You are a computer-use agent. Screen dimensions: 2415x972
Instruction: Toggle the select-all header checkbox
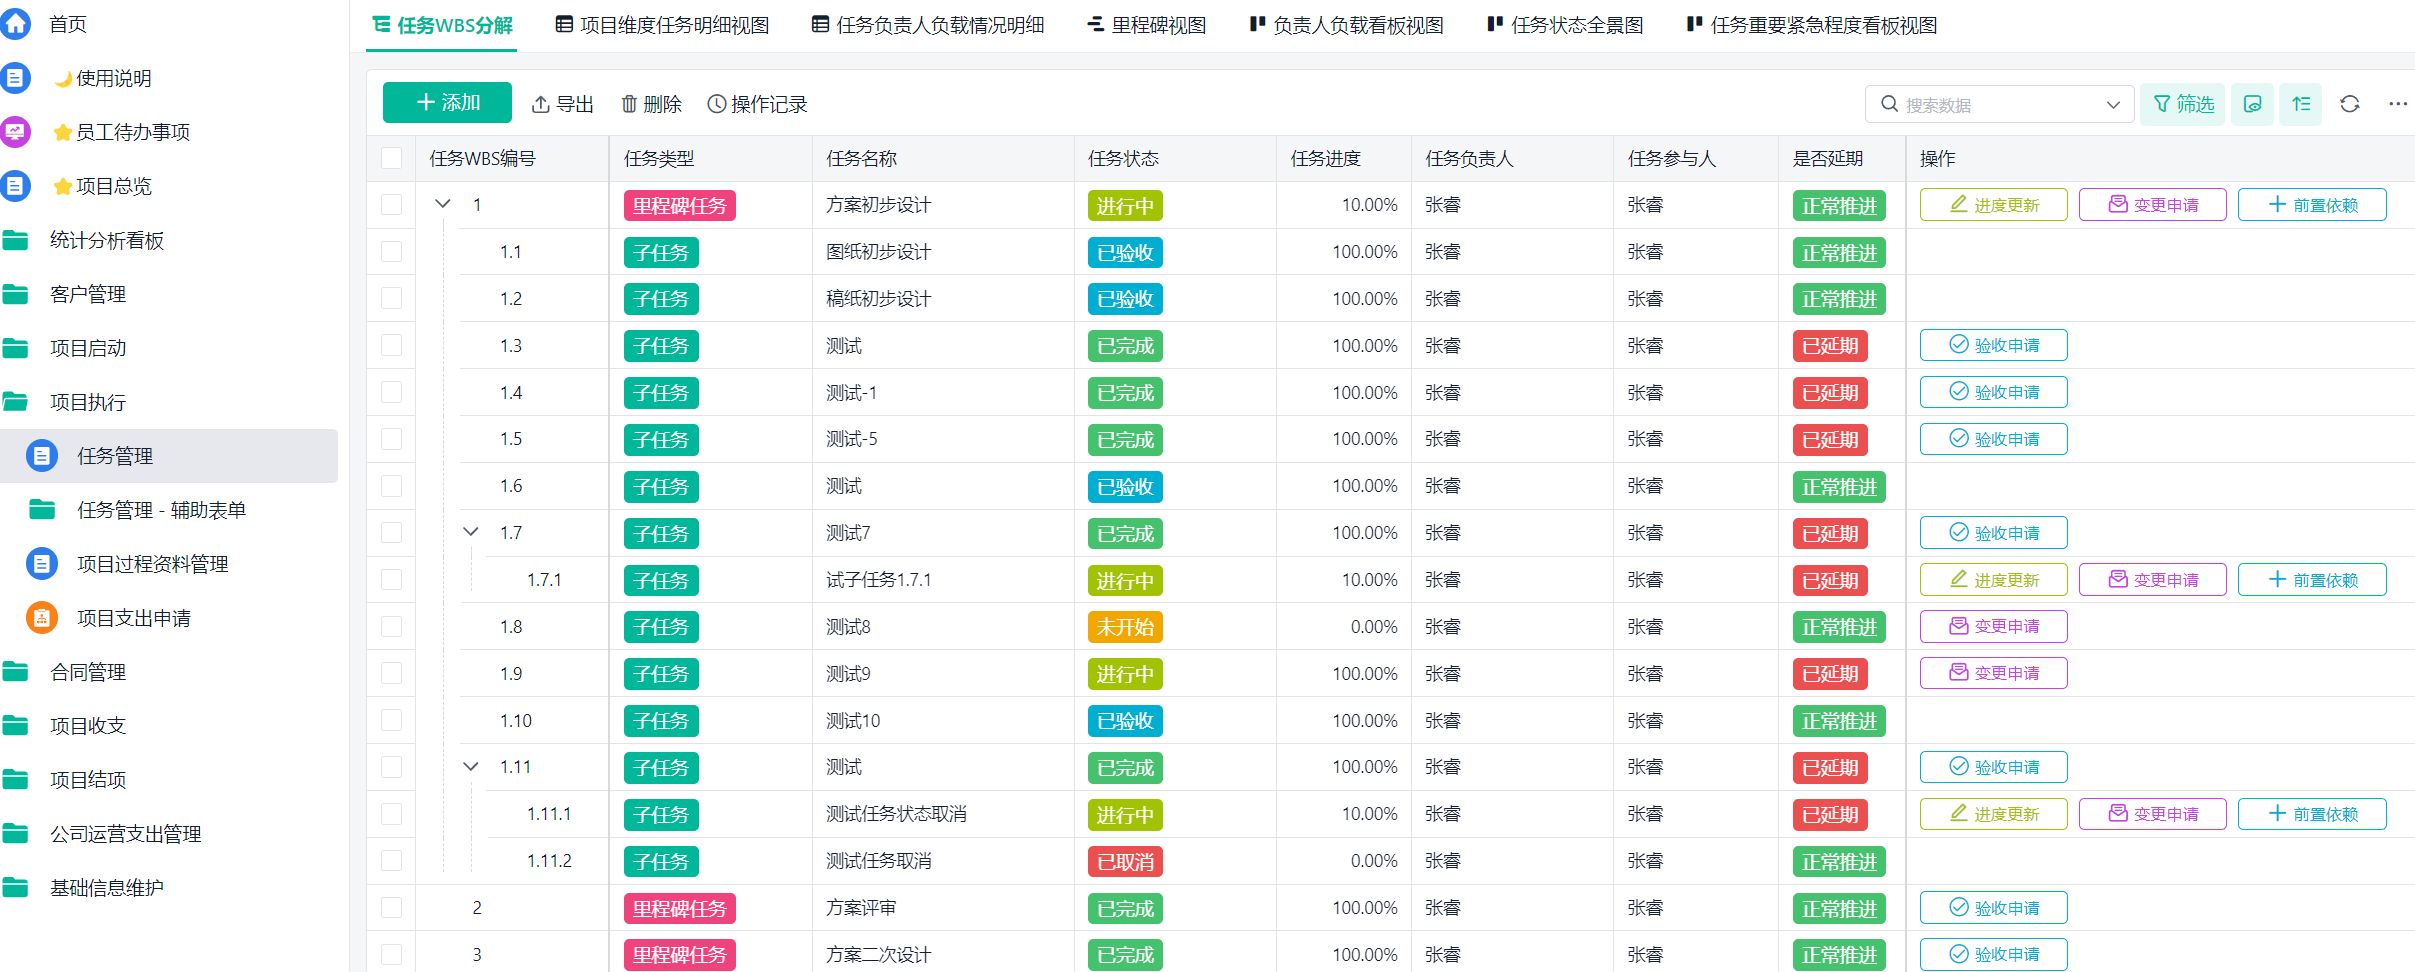(x=391, y=158)
